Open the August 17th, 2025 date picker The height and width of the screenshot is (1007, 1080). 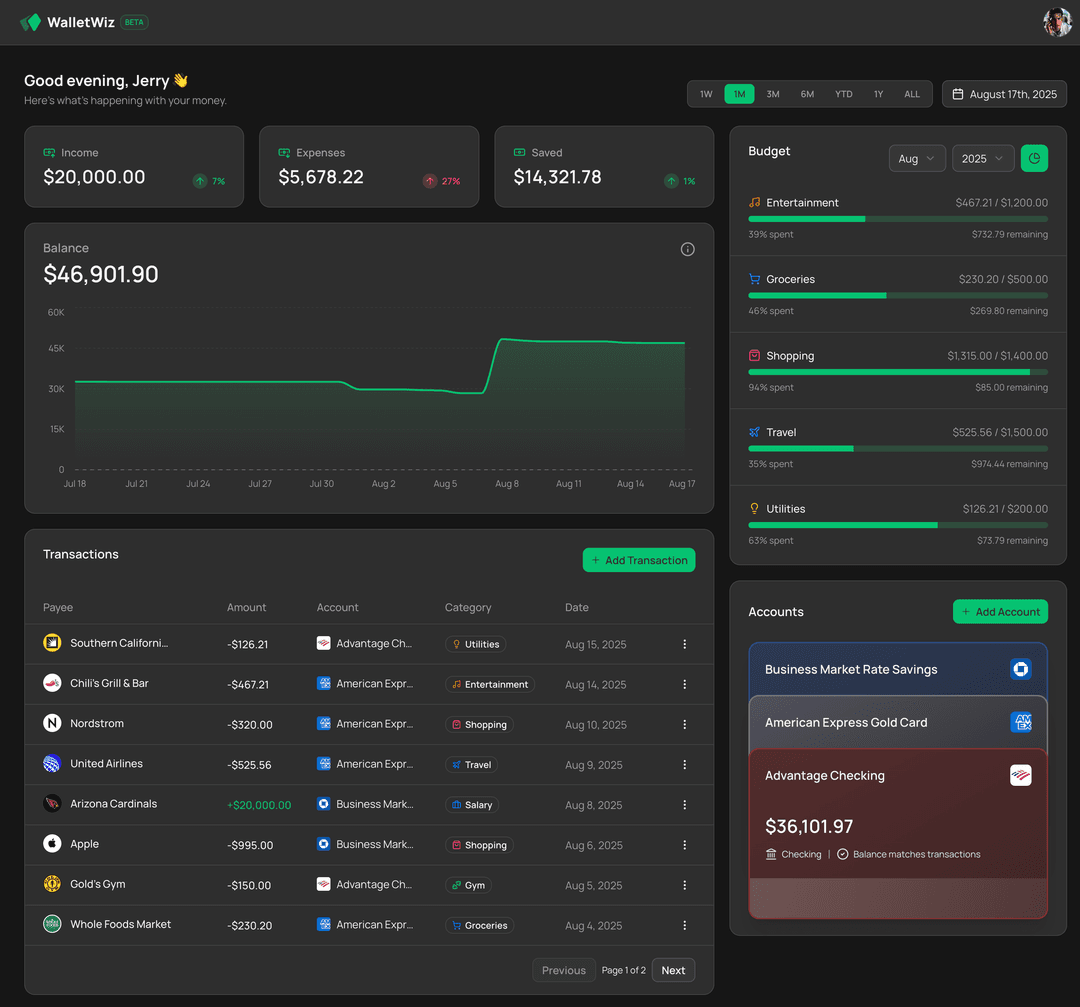[1004, 94]
